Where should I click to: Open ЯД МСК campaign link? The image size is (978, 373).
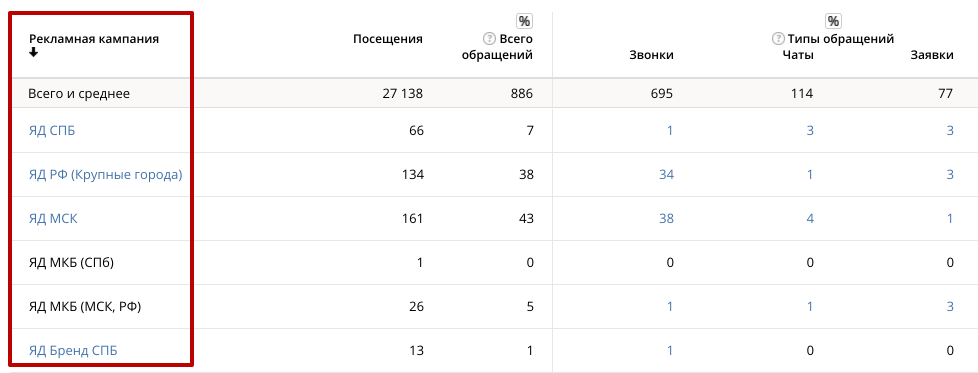(53, 219)
